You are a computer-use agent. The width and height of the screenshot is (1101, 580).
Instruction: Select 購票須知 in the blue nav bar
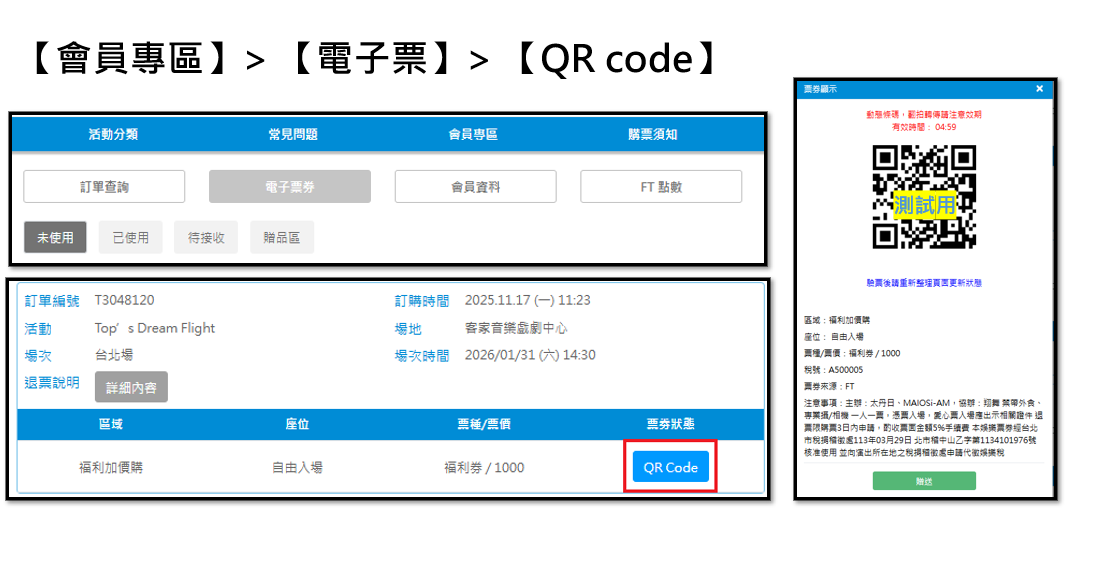653,134
